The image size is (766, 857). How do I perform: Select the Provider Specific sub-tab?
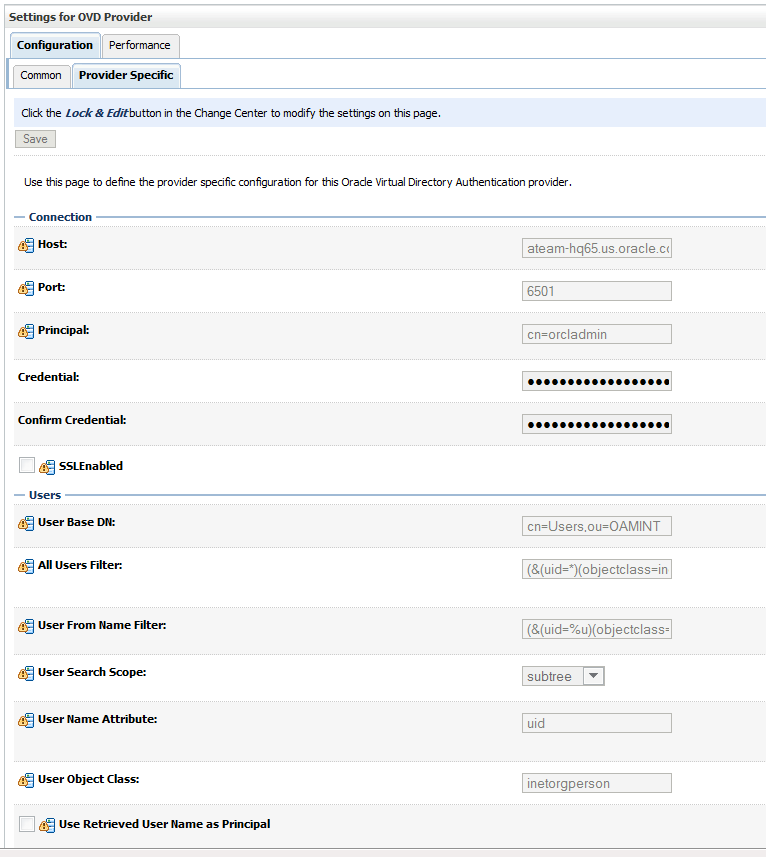click(126, 75)
